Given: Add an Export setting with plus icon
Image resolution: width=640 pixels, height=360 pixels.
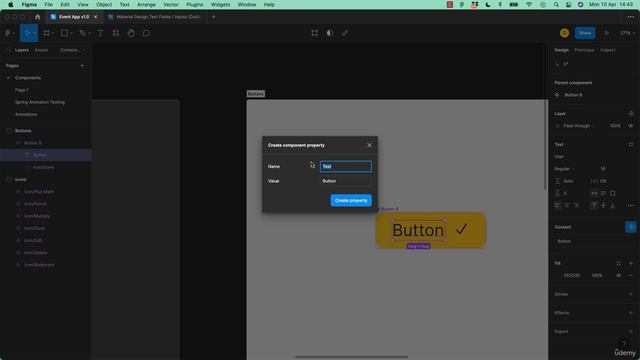Looking at the screenshot, I should coord(631,331).
